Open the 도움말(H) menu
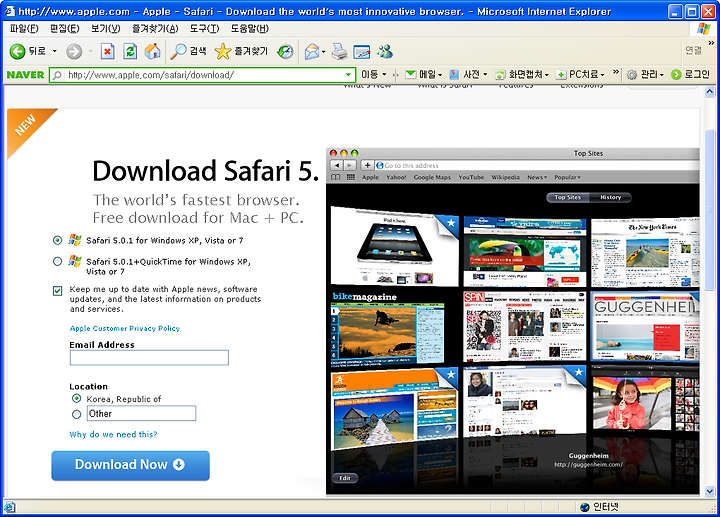Screen dimensions: 720x517 pyautogui.click(x=249, y=28)
